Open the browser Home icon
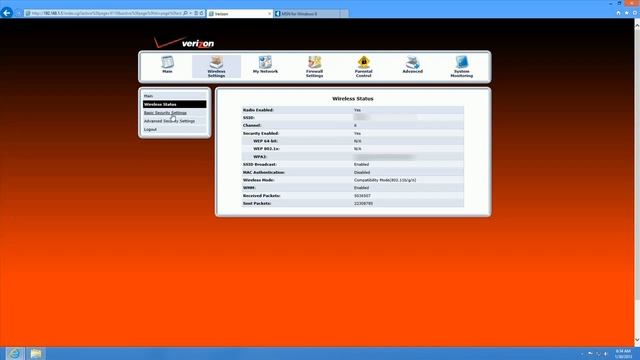The image size is (640, 360). [618, 13]
